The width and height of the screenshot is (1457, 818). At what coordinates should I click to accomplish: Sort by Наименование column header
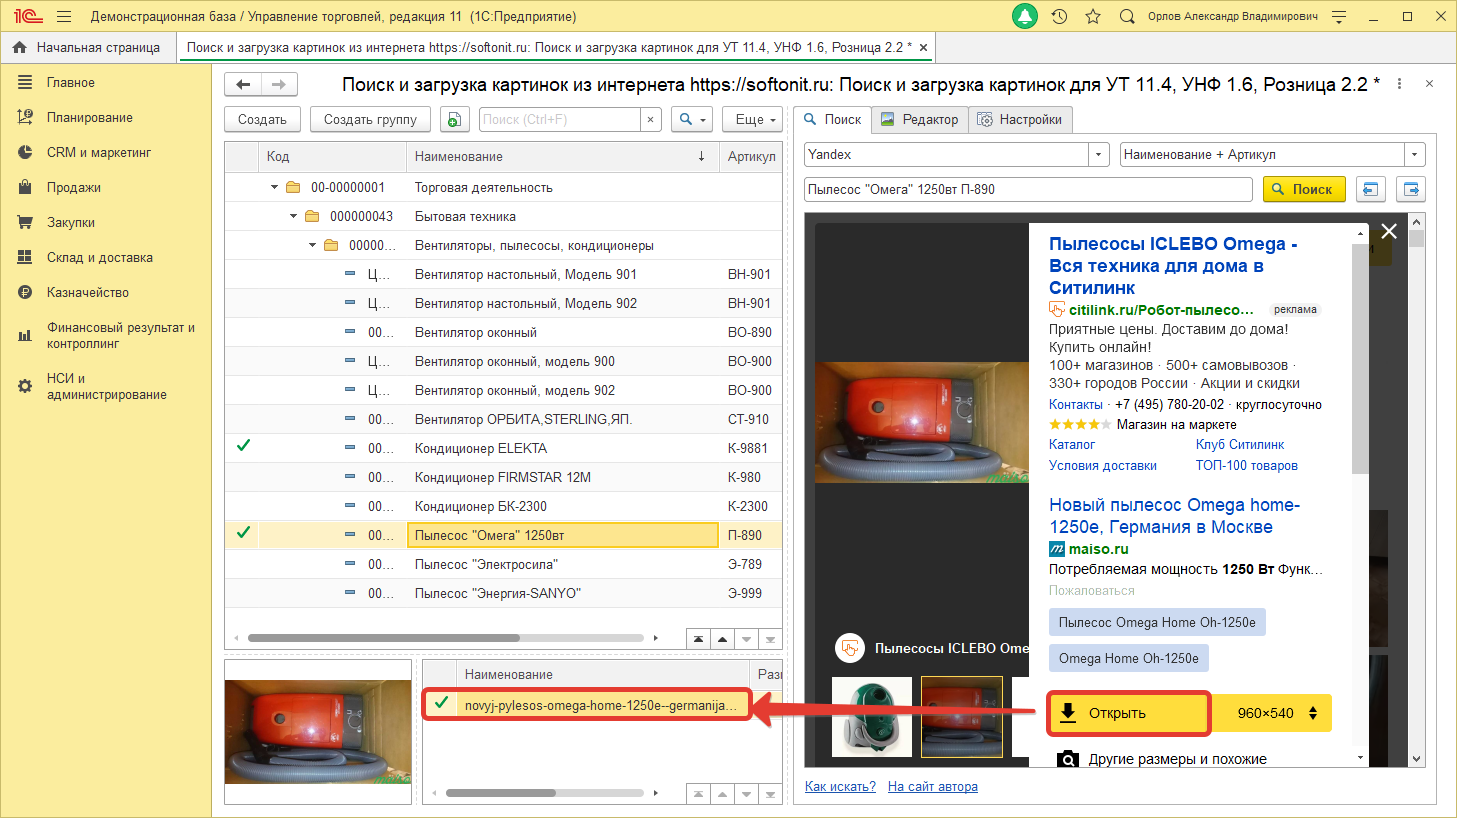pos(562,157)
